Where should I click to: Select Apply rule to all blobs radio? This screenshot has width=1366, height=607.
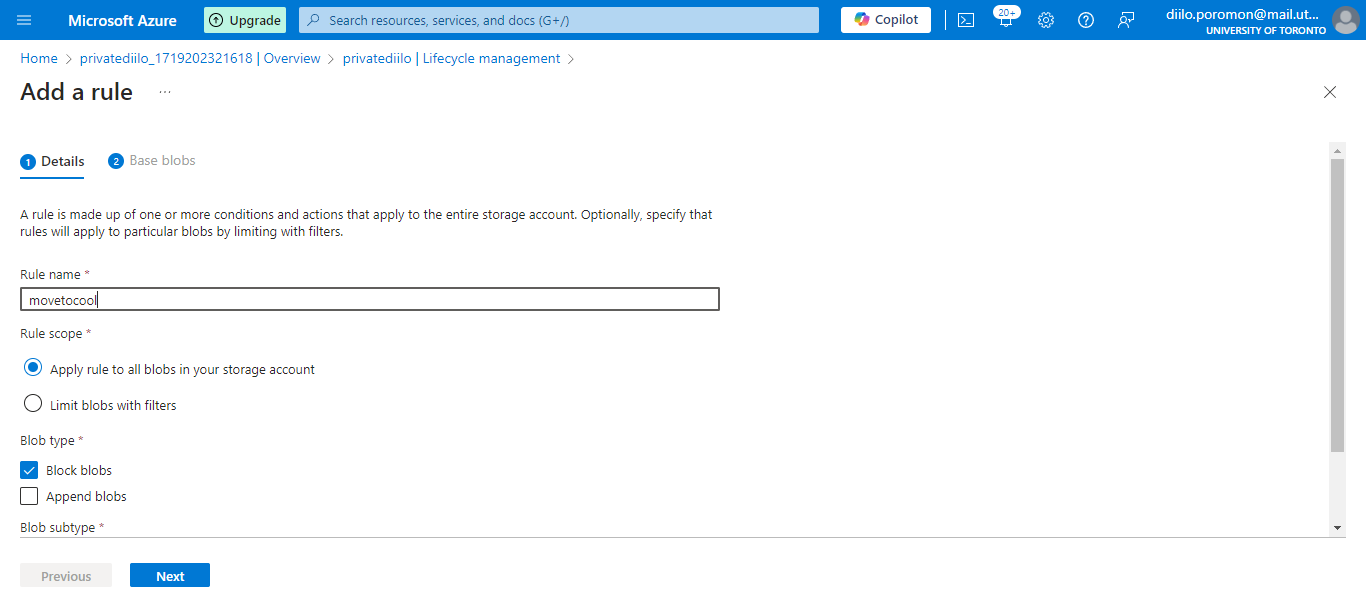33,368
